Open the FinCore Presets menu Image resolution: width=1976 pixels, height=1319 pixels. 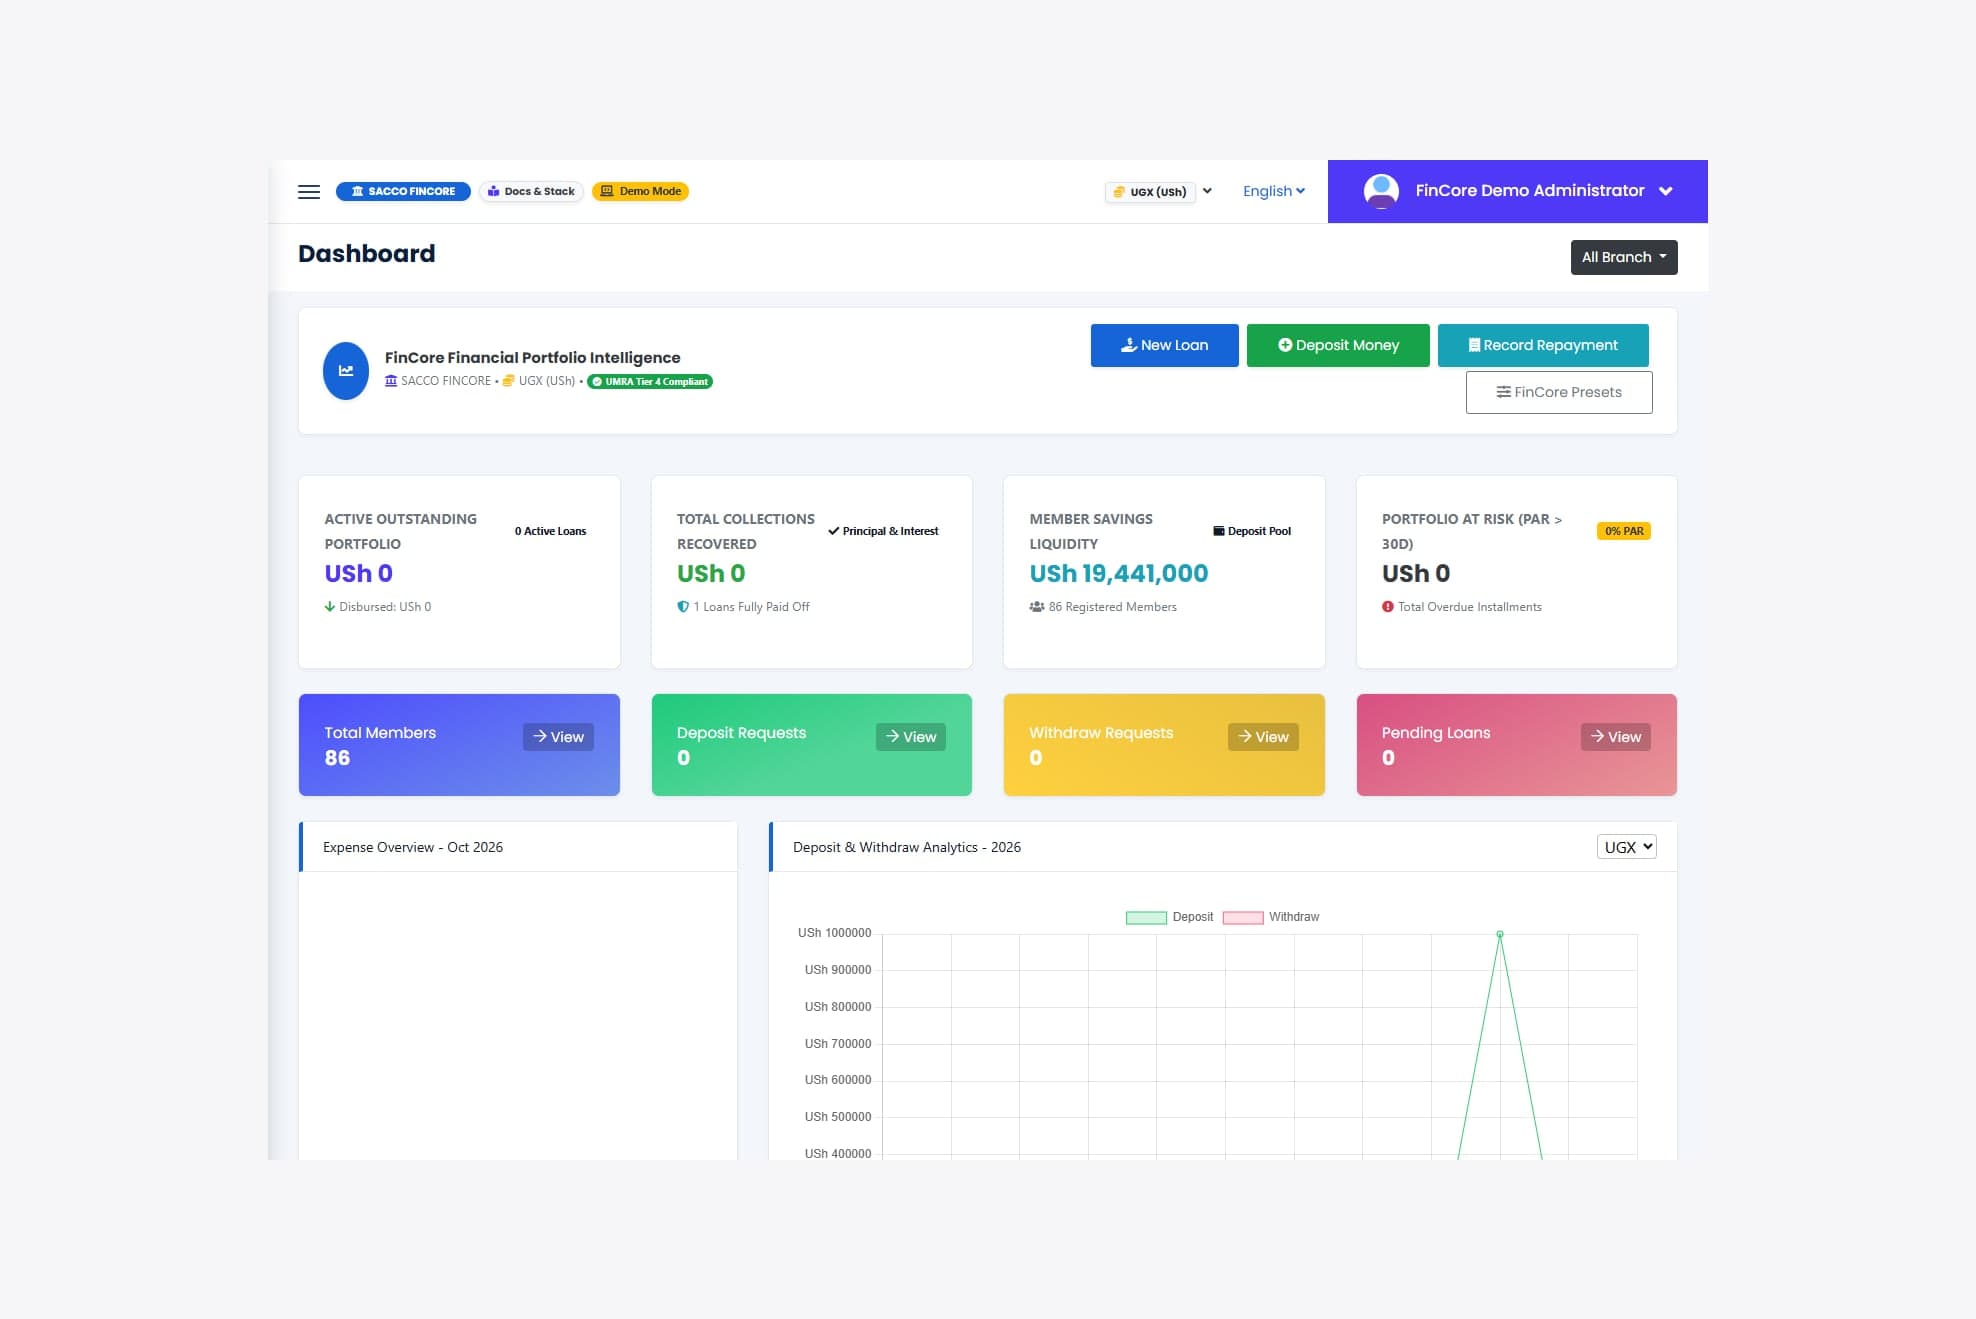1559,392
